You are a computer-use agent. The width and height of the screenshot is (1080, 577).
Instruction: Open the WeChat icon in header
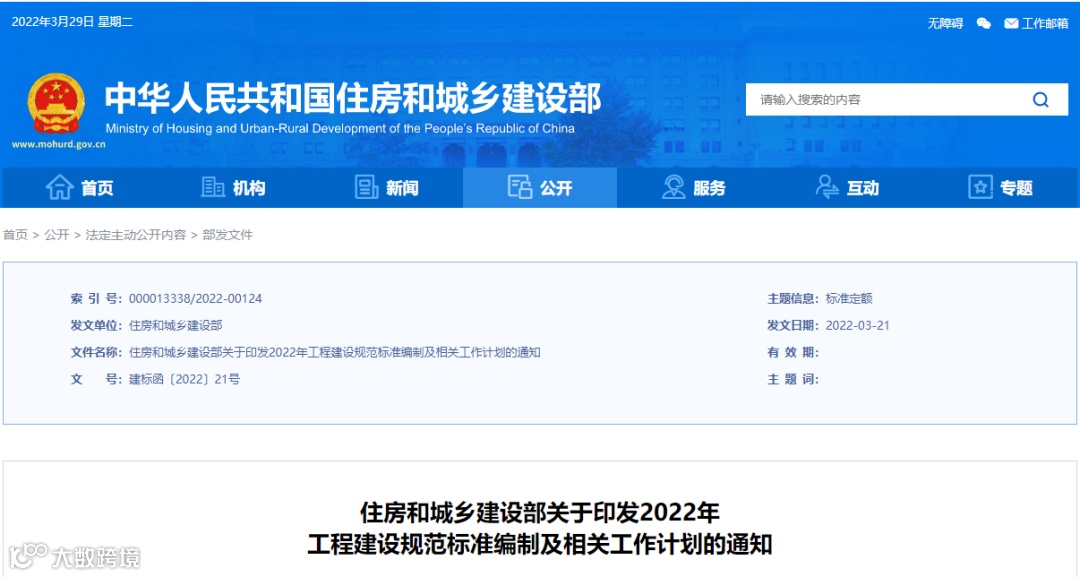coord(984,23)
